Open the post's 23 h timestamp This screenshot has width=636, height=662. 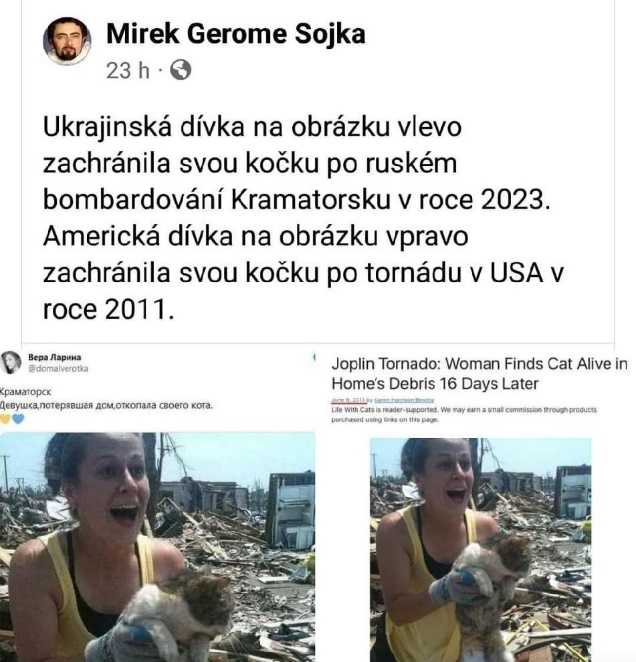point(128,70)
